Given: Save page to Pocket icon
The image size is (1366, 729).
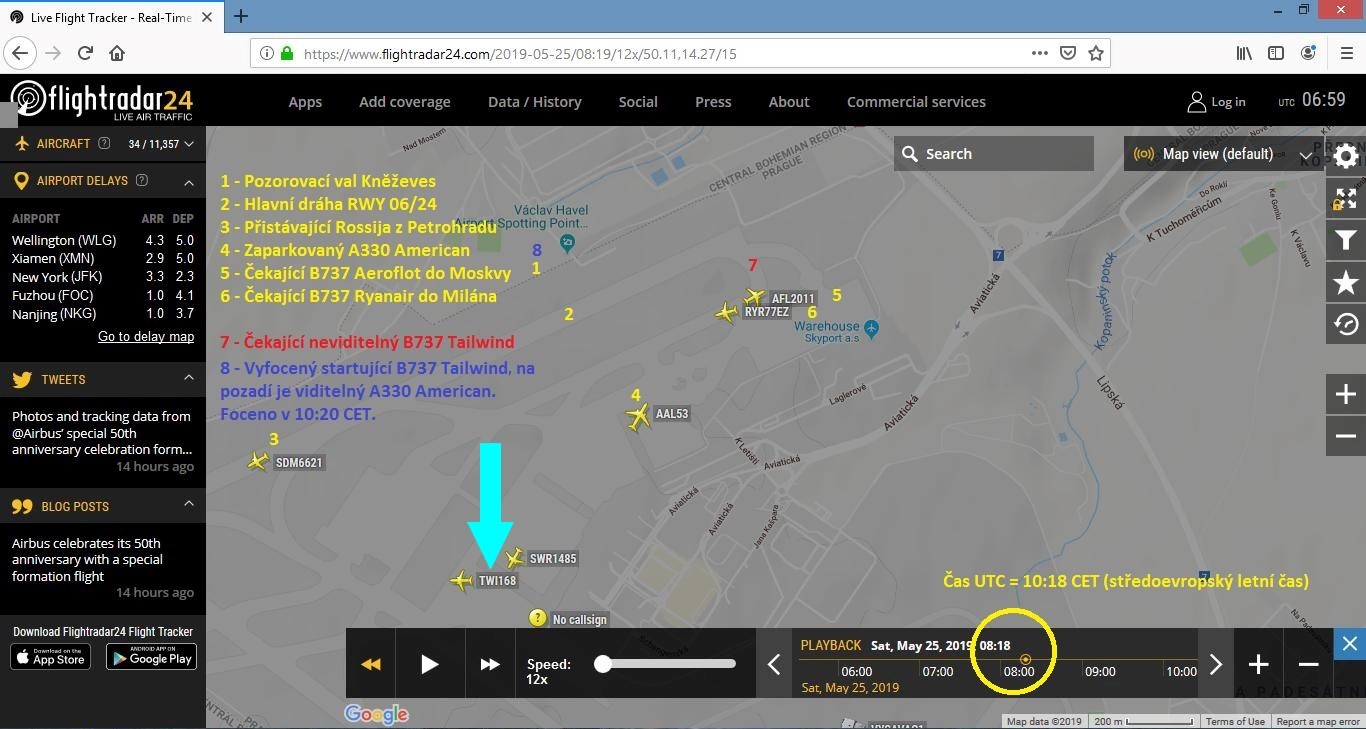Looking at the screenshot, I should point(1068,53).
